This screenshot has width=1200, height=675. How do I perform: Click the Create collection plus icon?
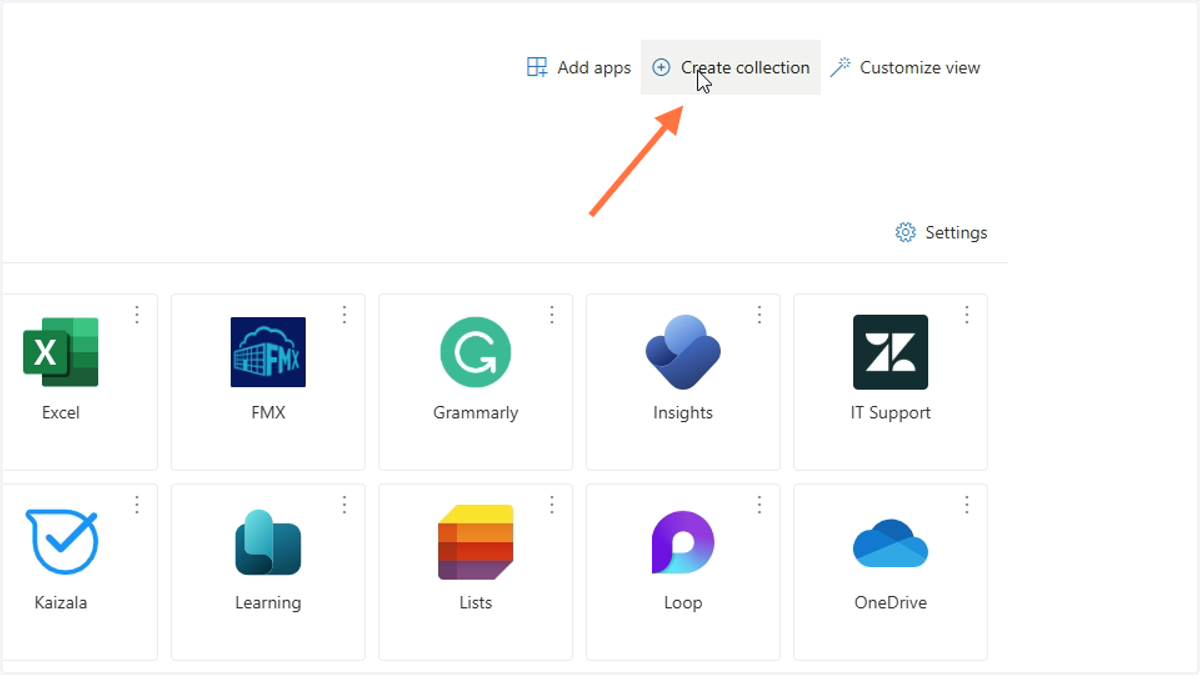coord(661,67)
